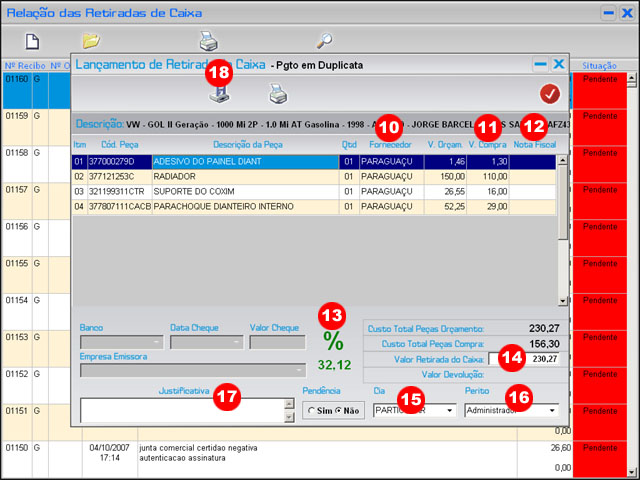Open the Perito dropdown showing Administrador
The width and height of the screenshot is (640, 480).
[552, 410]
